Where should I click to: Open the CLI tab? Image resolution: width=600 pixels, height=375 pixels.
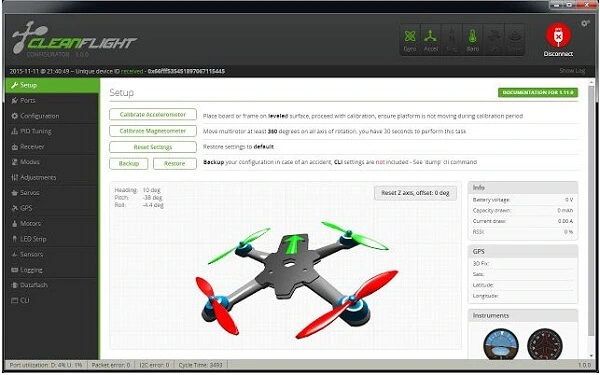[52, 301]
